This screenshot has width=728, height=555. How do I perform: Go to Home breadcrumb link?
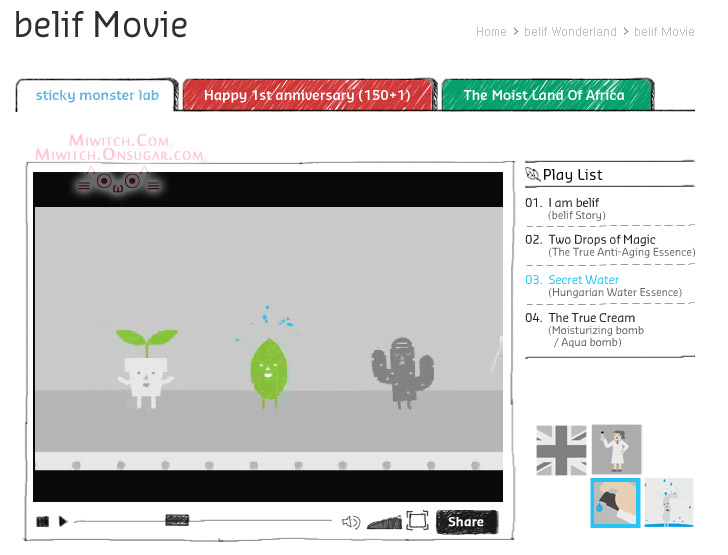coord(491,32)
